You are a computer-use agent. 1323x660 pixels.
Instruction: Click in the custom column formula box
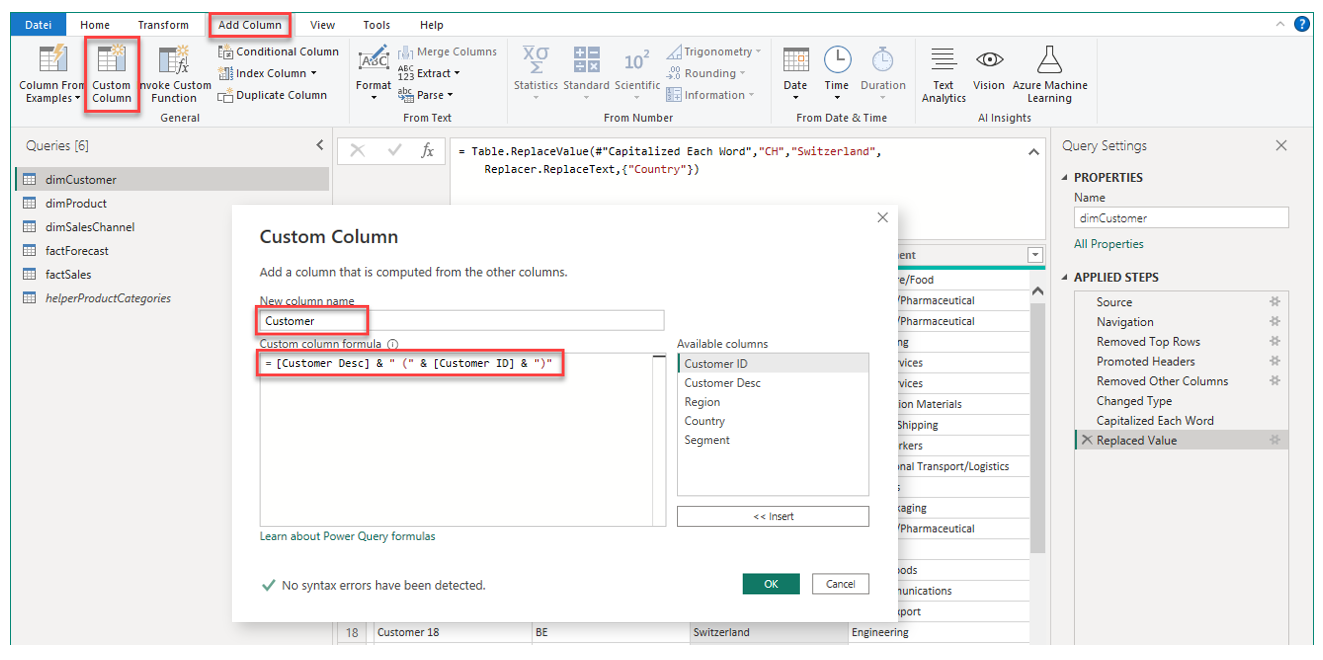462,439
